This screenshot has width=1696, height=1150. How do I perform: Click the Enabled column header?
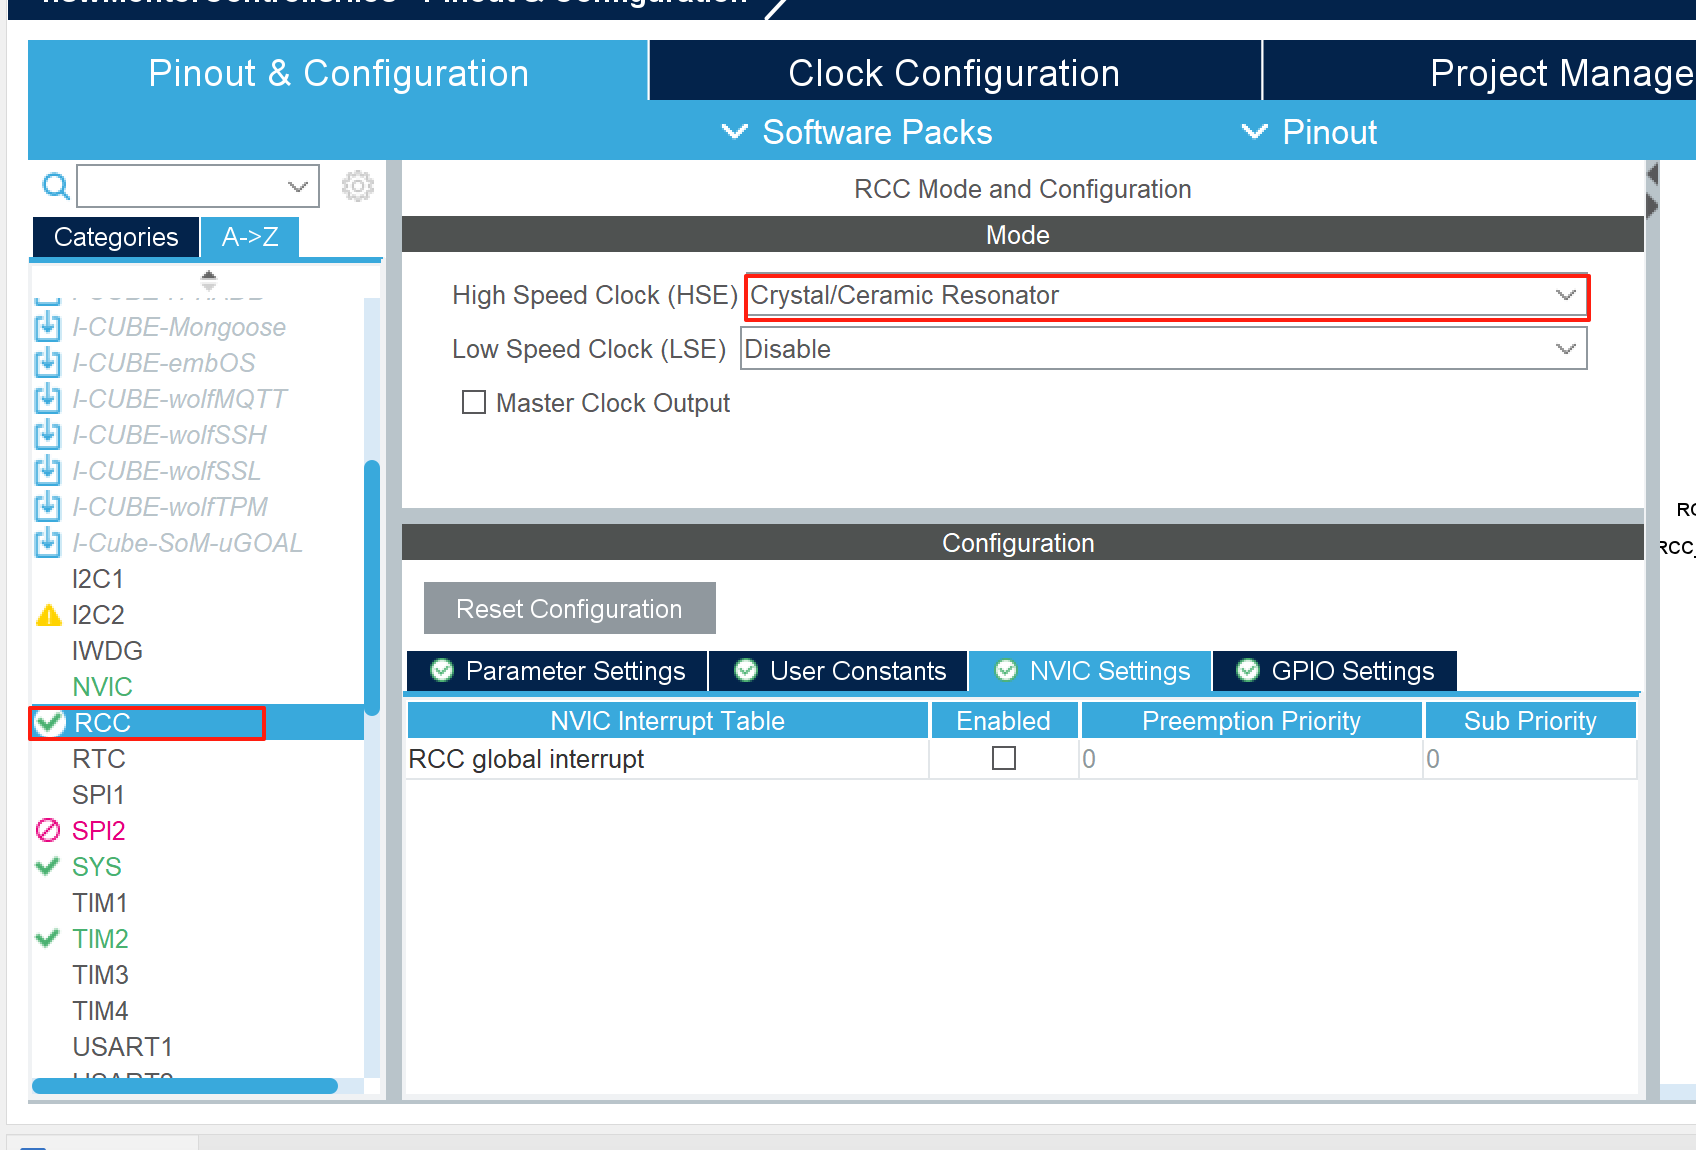point(1004,720)
